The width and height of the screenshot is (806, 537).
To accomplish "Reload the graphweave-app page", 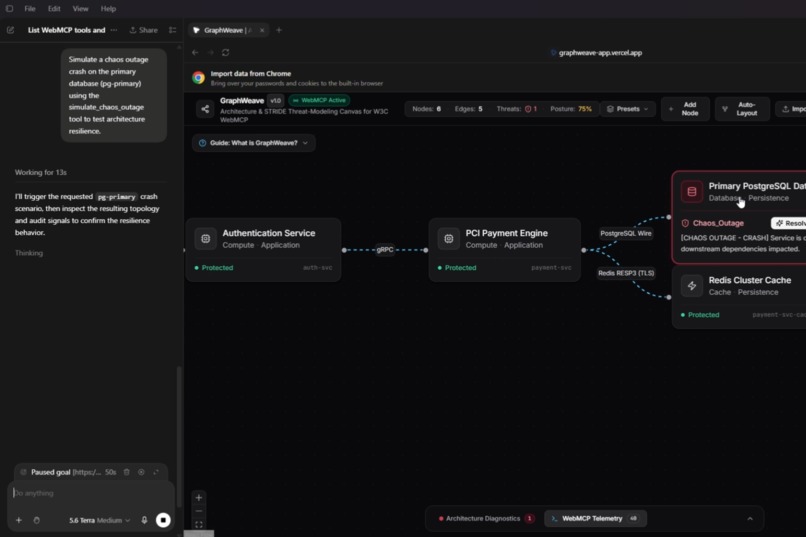I will pyautogui.click(x=226, y=52).
